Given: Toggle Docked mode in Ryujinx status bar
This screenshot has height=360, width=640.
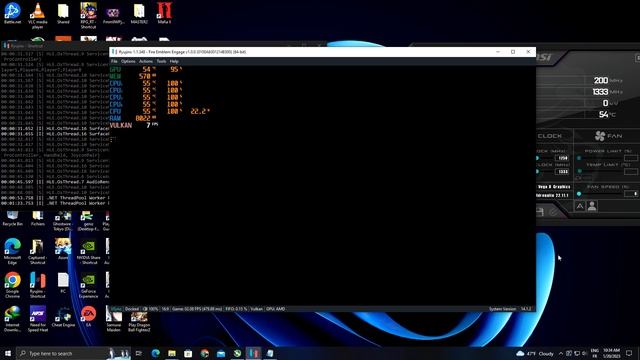Looking at the screenshot, I should pyautogui.click(x=132, y=309).
